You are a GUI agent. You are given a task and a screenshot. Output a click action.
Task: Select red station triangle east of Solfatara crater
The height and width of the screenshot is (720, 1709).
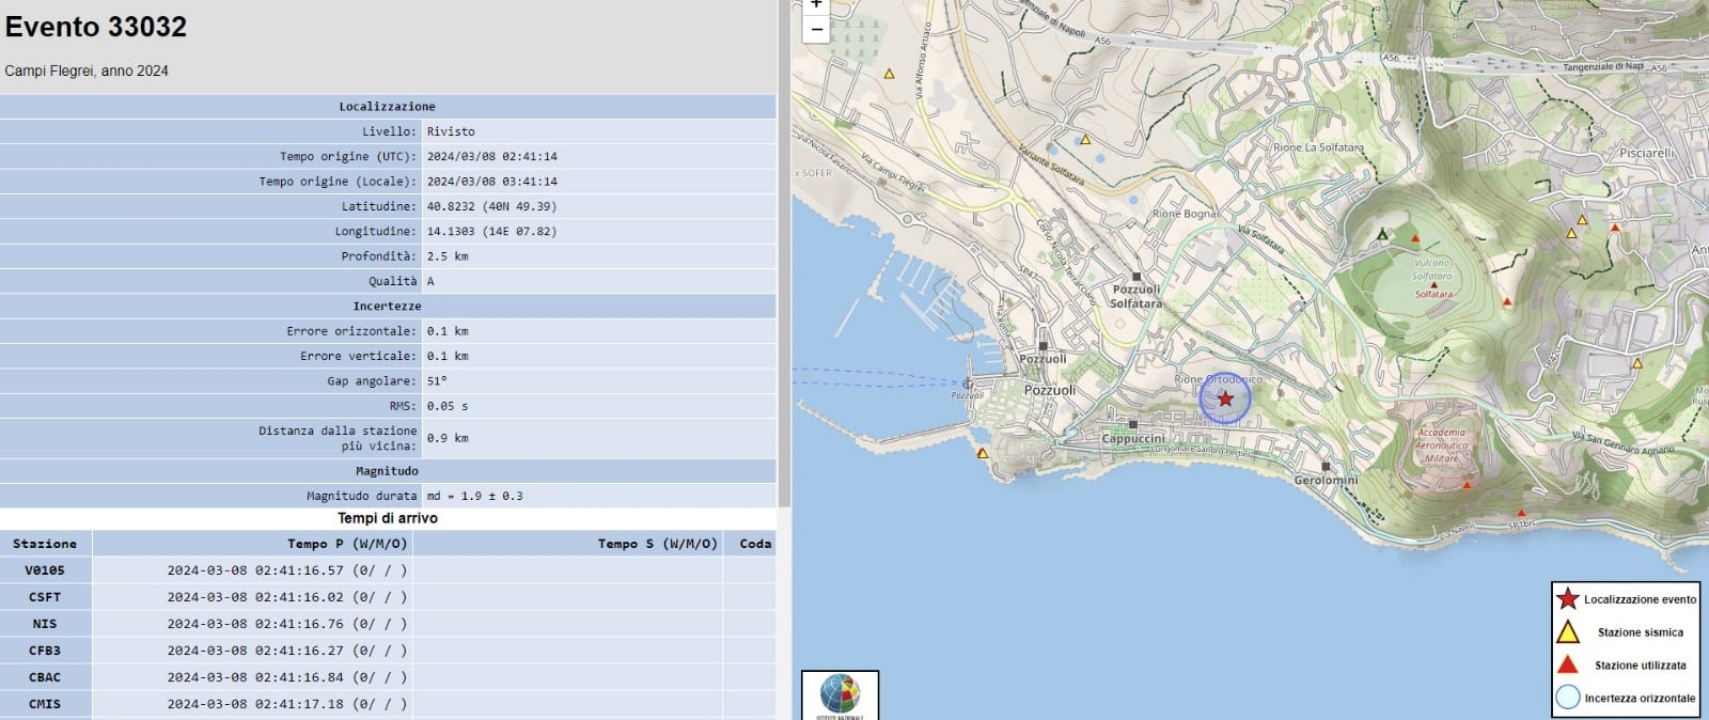(x=1507, y=301)
